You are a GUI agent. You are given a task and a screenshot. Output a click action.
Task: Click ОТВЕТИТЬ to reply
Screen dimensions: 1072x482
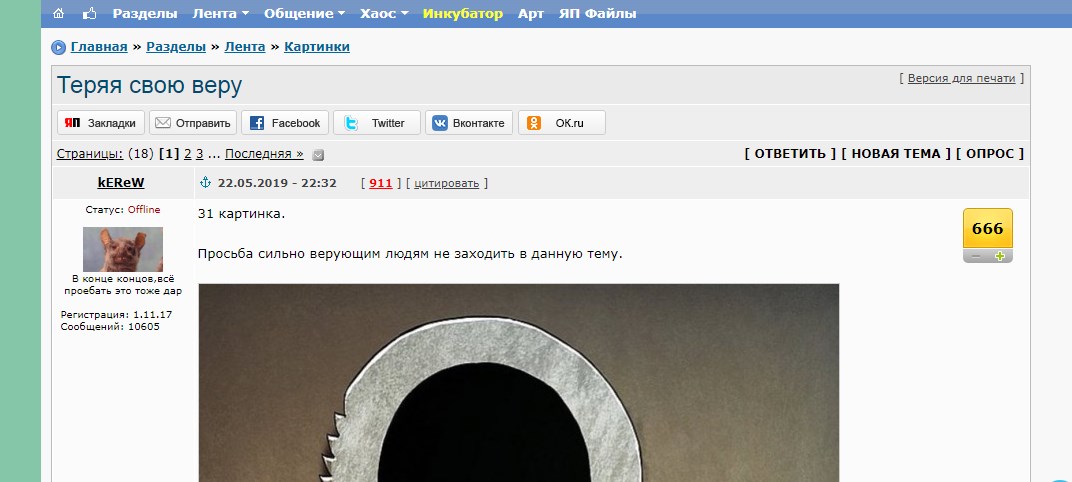pos(790,154)
